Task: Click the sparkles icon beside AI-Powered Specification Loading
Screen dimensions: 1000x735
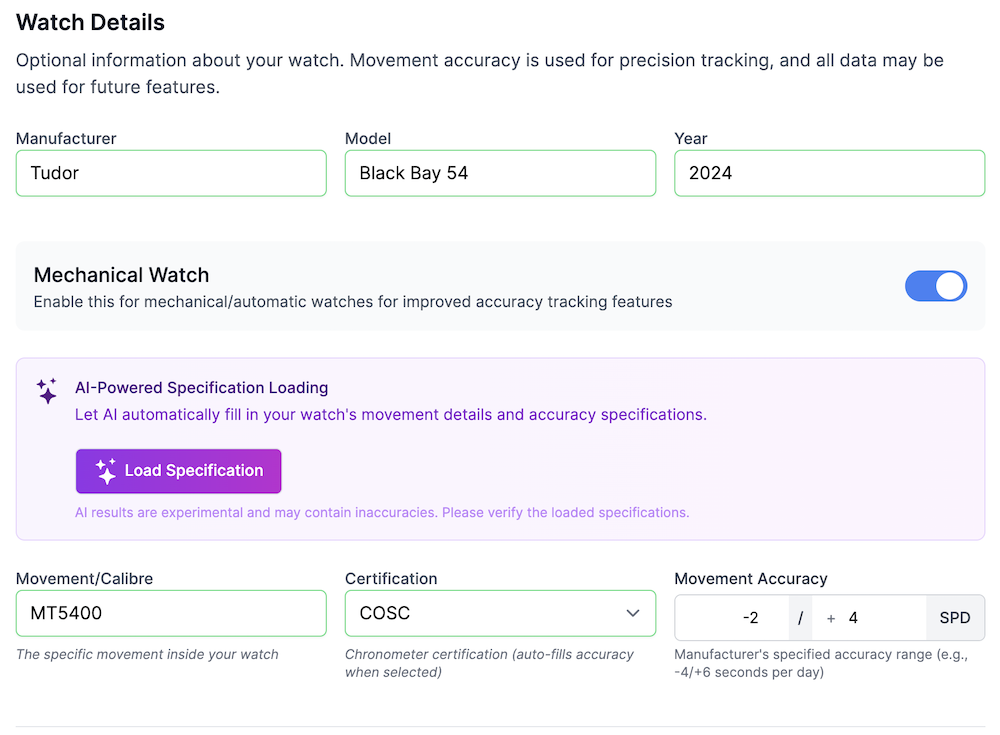Action: (x=46, y=392)
